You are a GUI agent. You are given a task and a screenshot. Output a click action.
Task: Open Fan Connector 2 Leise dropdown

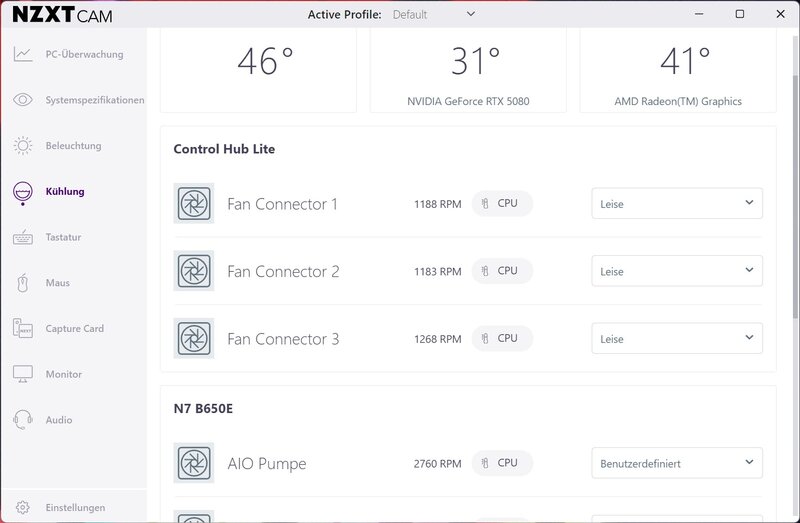tap(677, 270)
